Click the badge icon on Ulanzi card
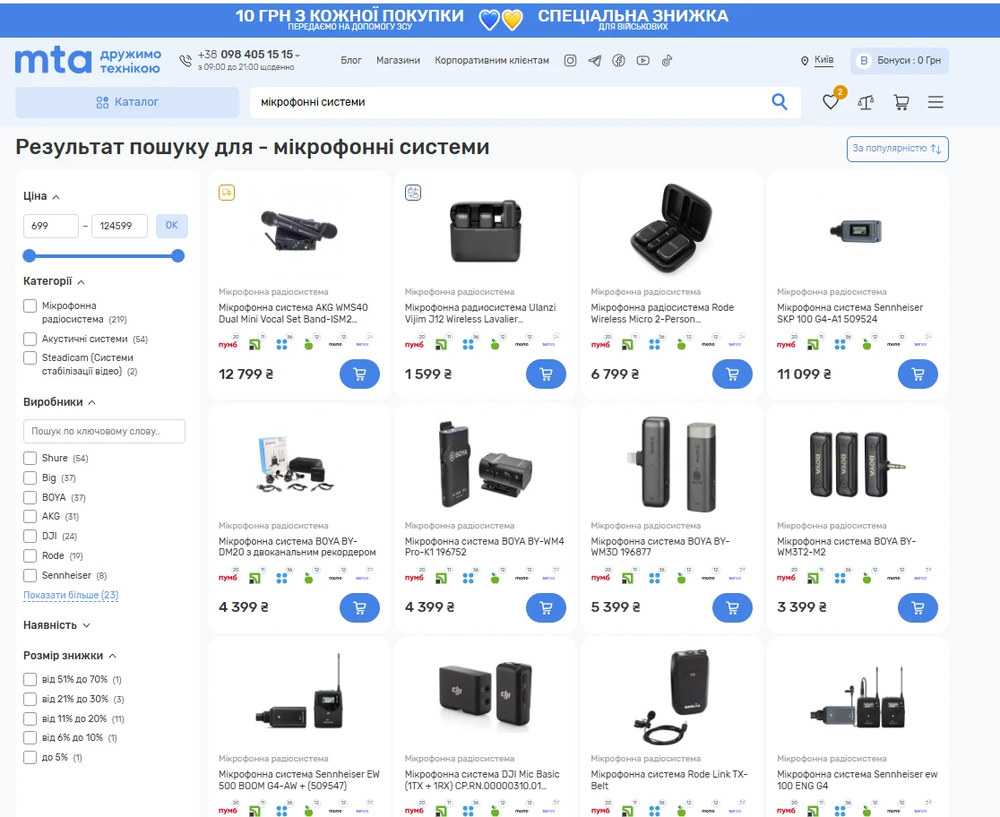This screenshot has width=1000, height=817. [413, 192]
